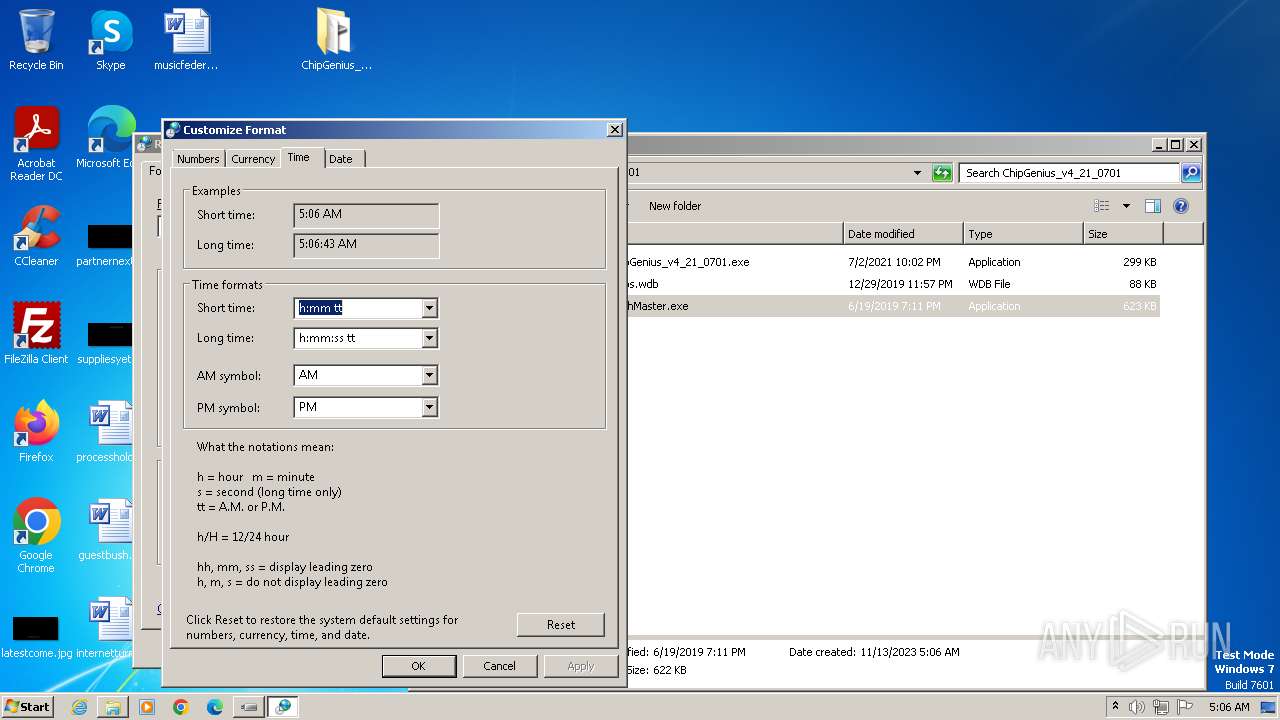This screenshot has height=720, width=1280.
Task: Open the media player taskbar icon
Action: [147, 707]
